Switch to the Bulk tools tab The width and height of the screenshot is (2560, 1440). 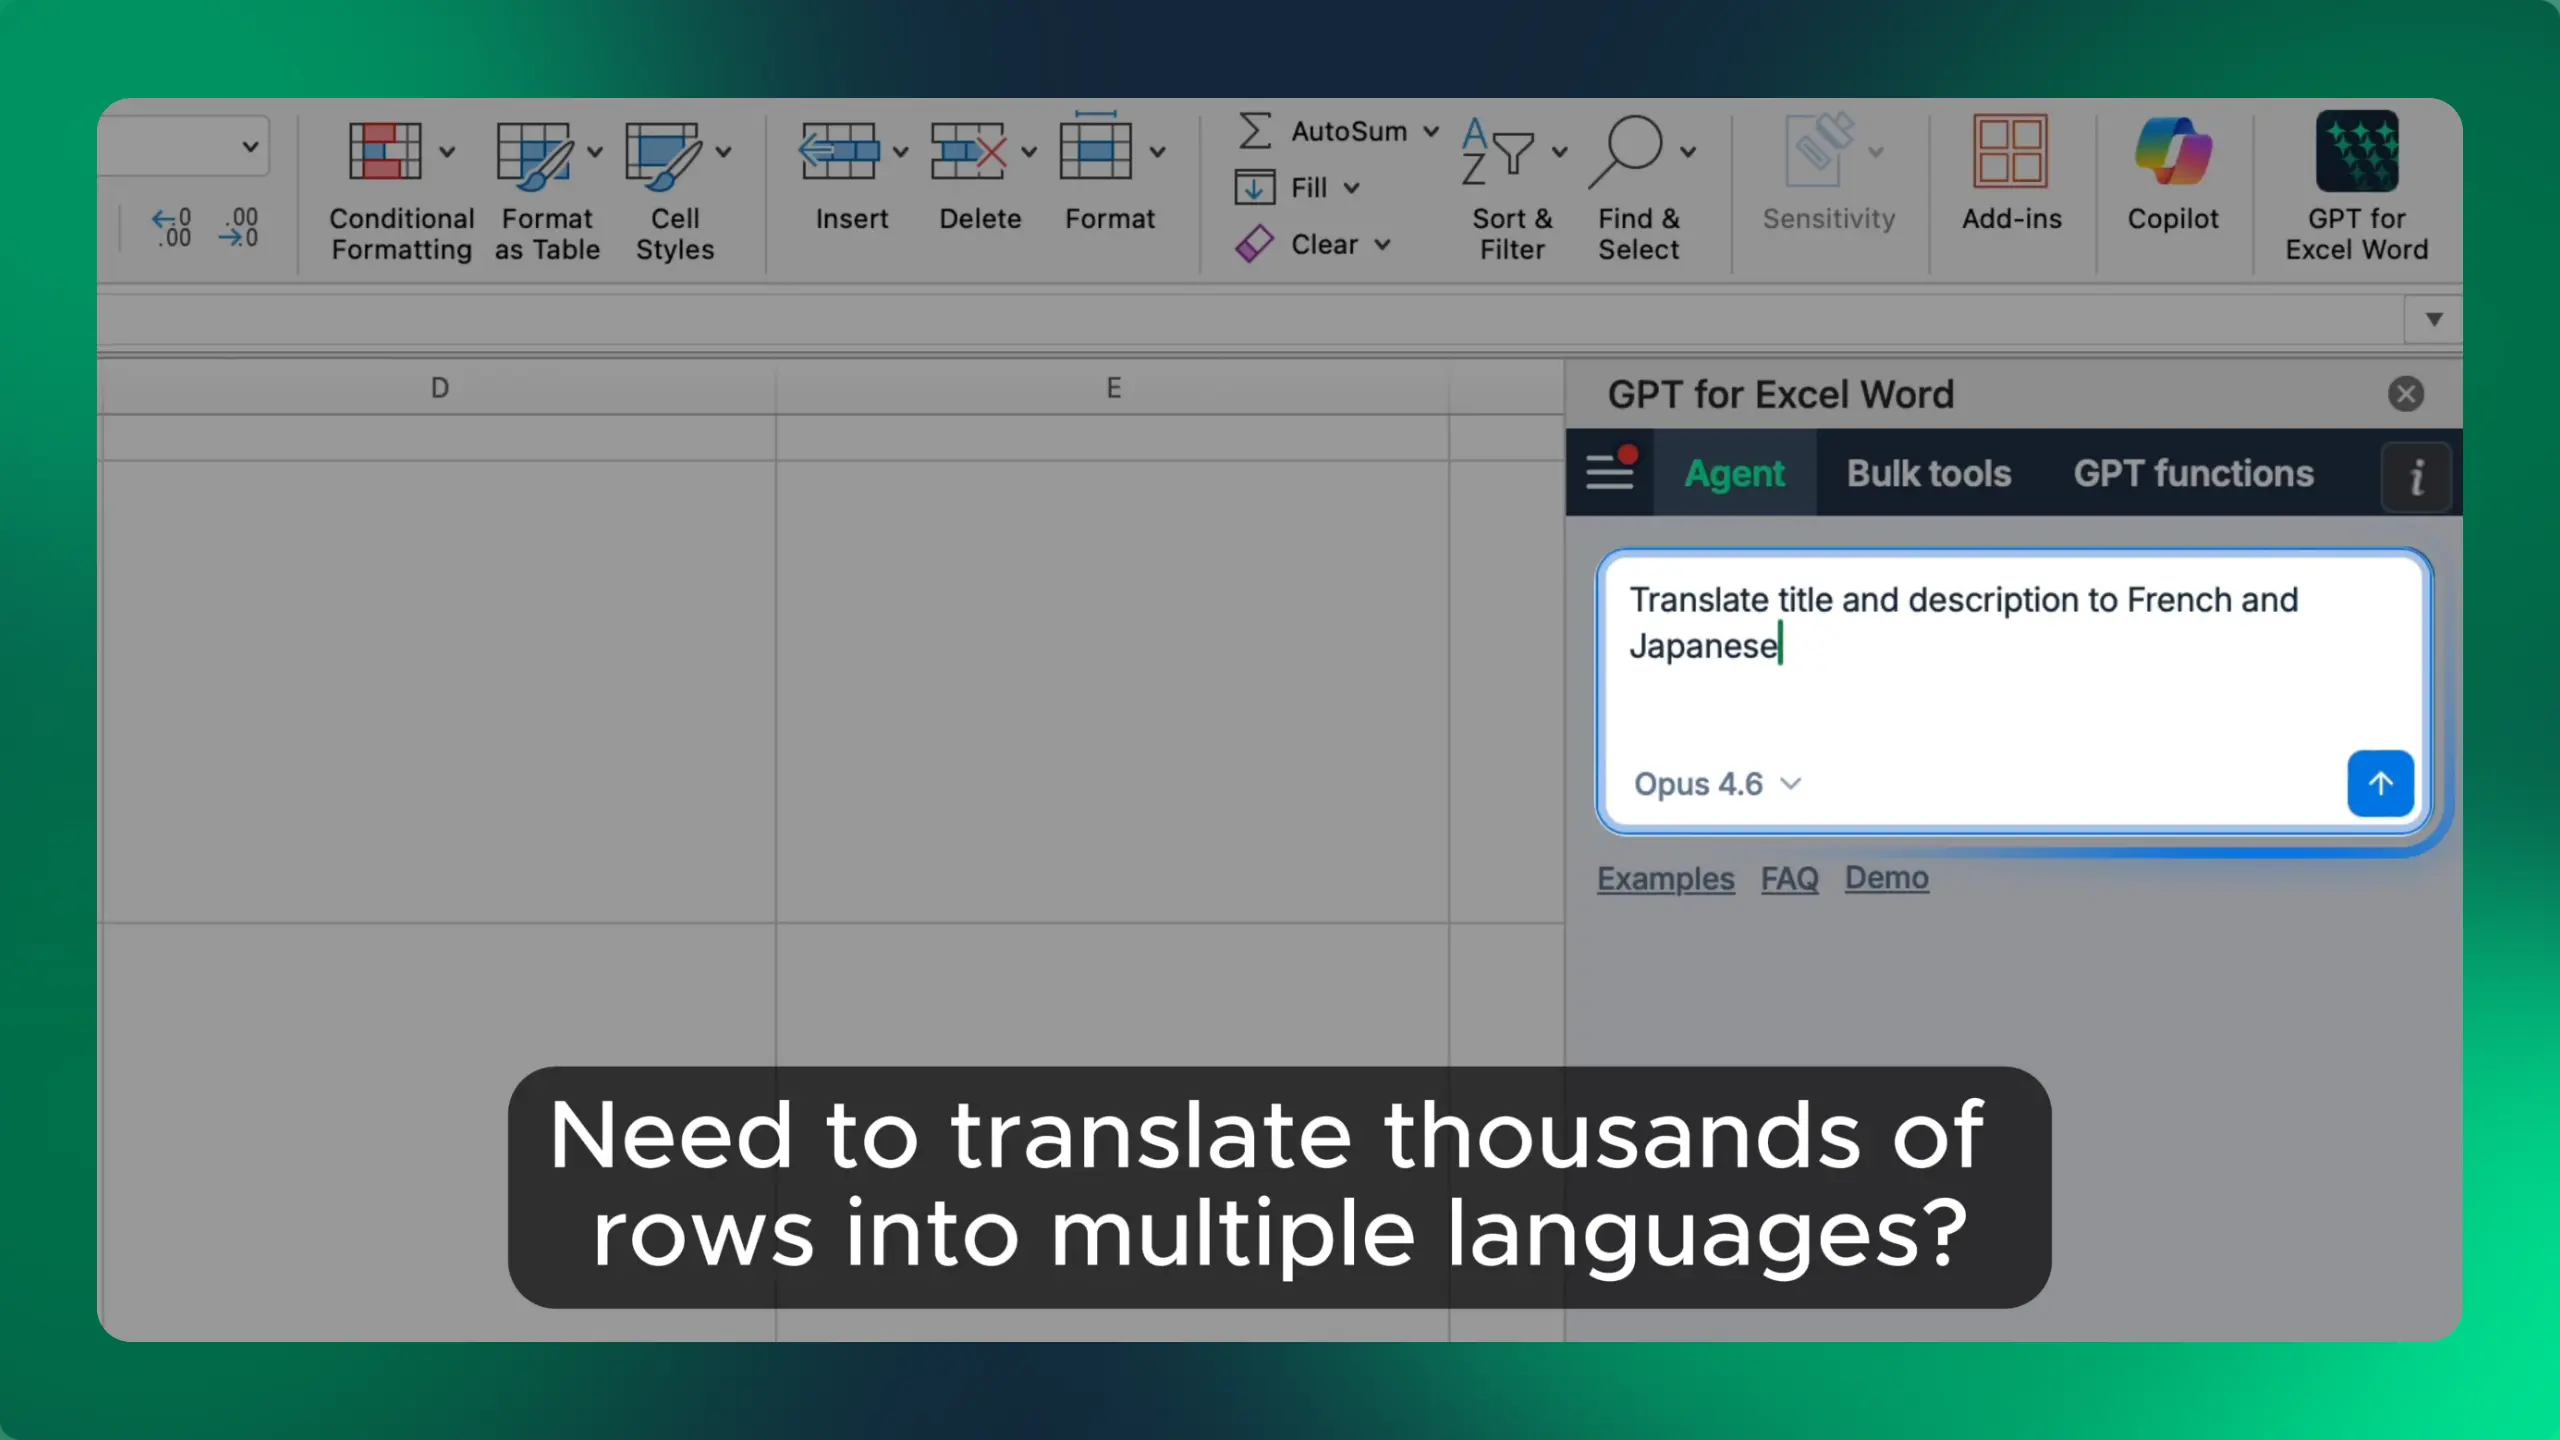pos(1928,473)
